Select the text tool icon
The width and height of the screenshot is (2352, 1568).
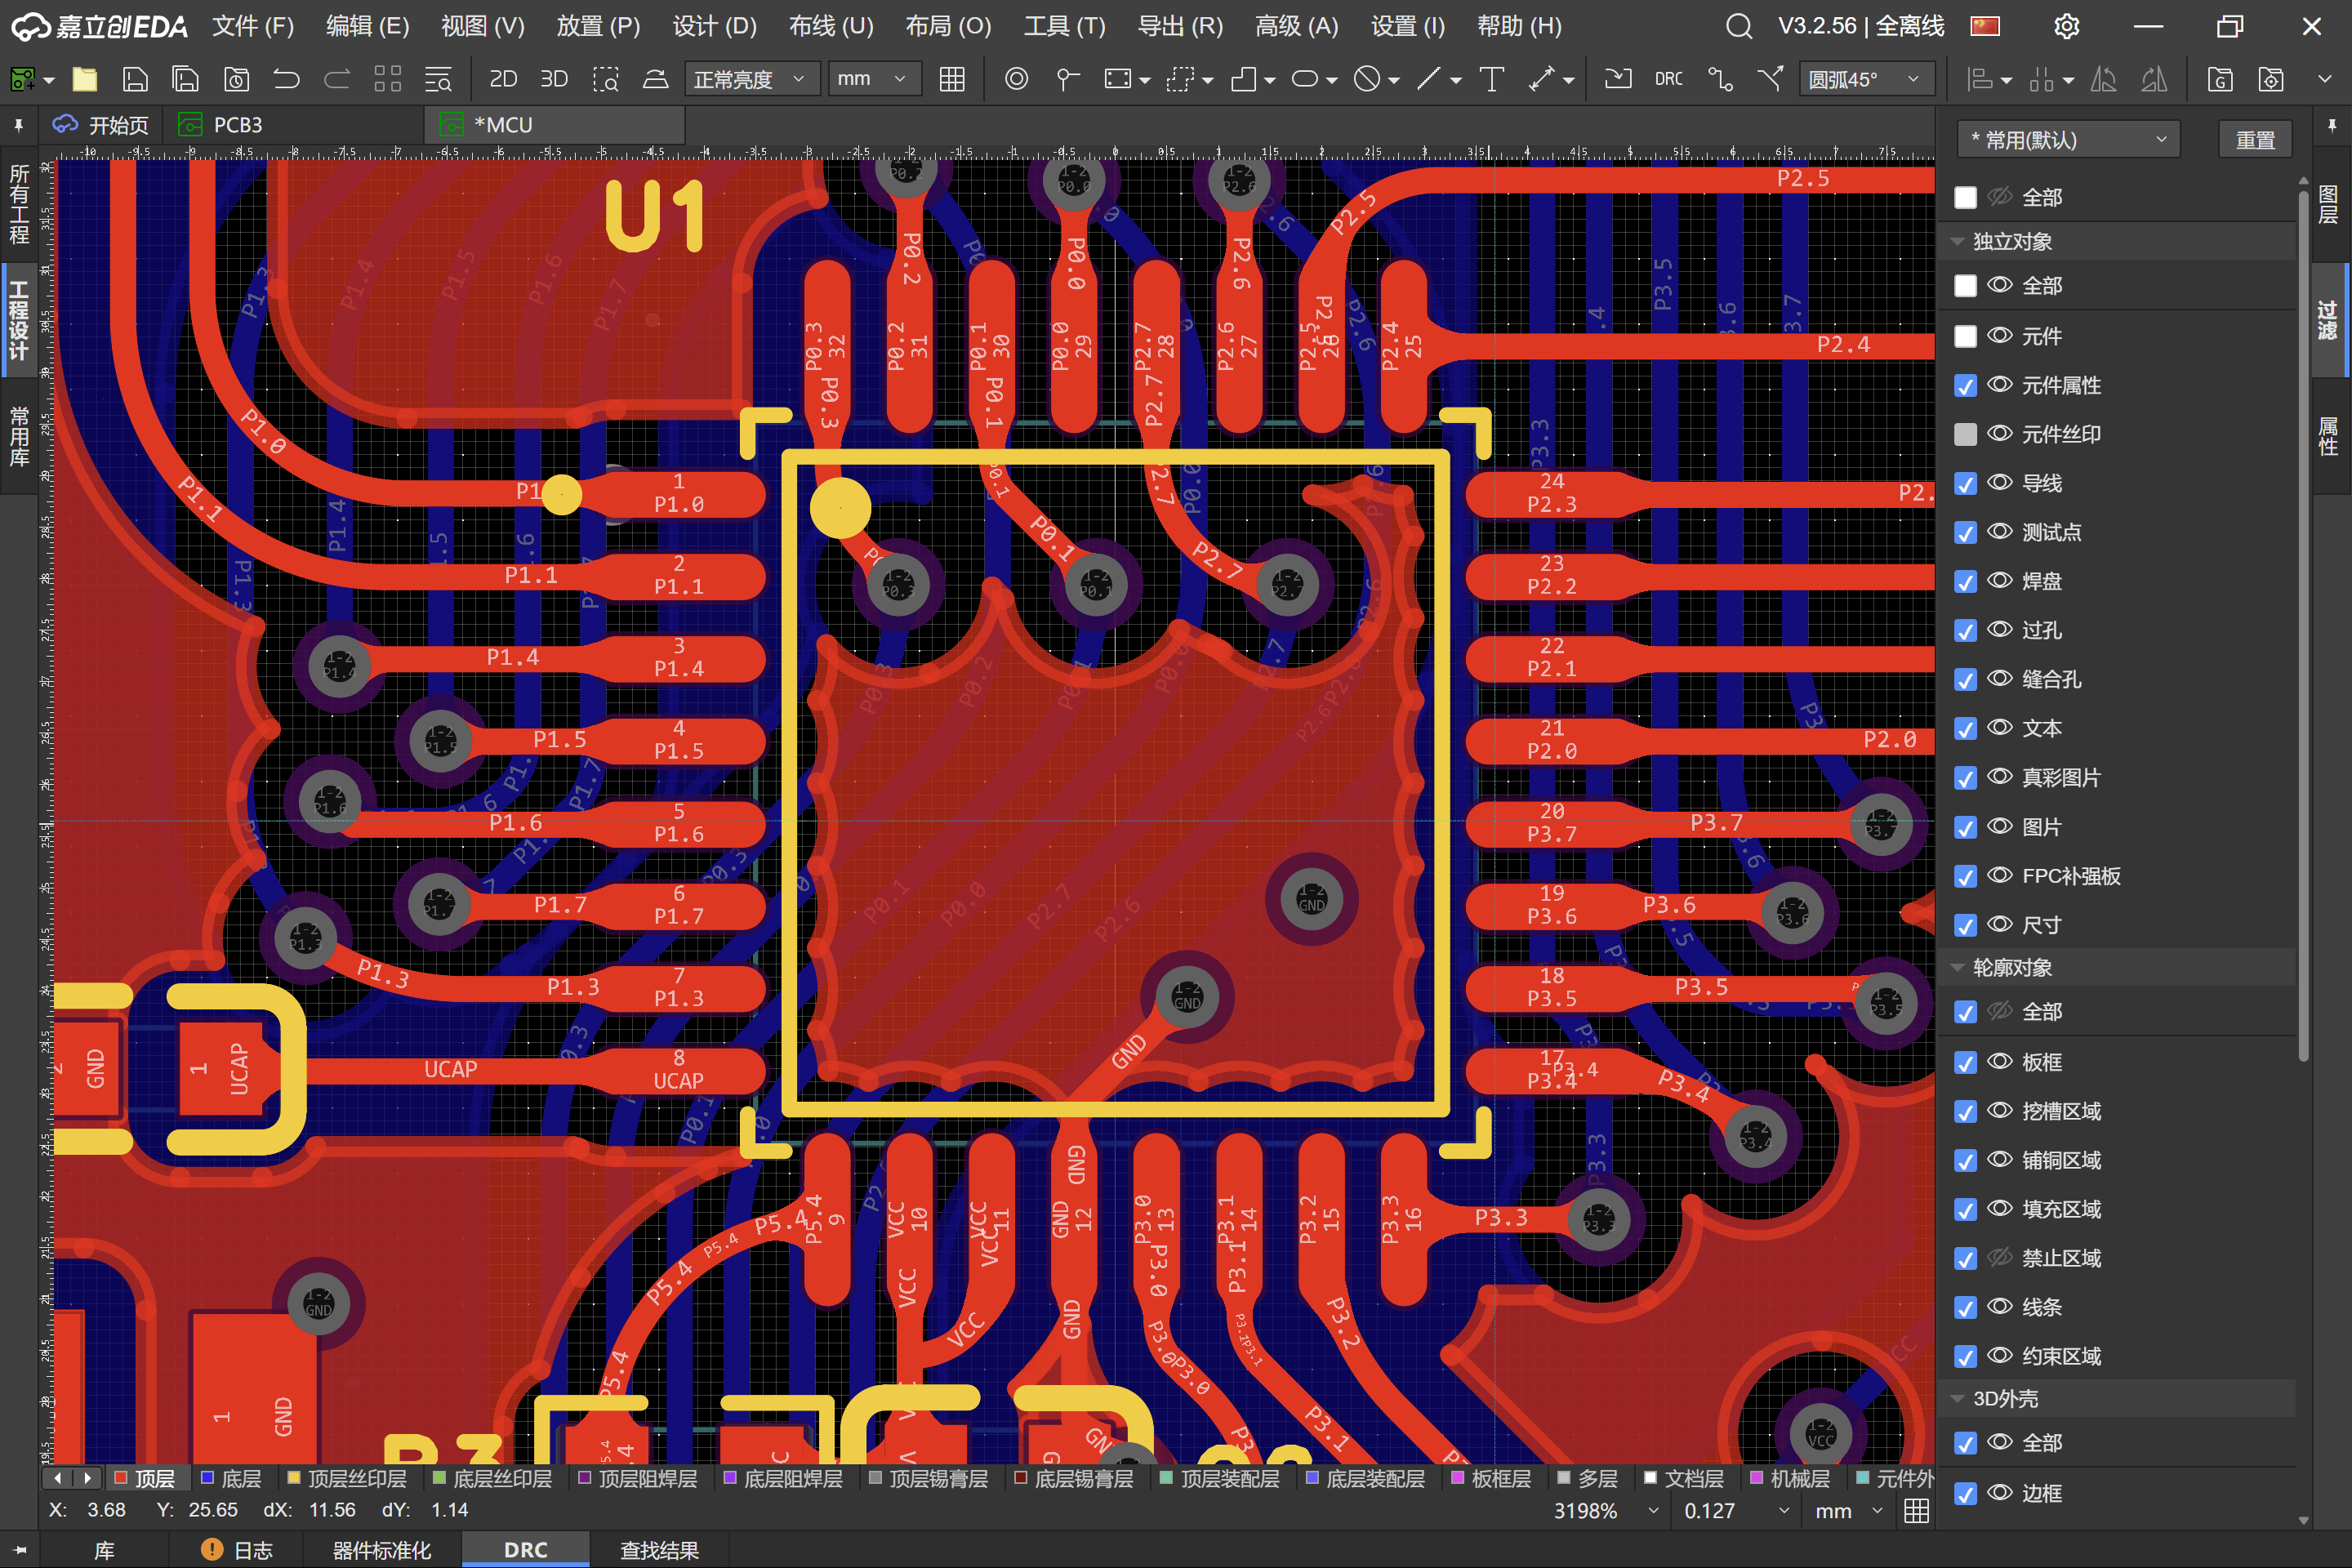[x=1491, y=79]
